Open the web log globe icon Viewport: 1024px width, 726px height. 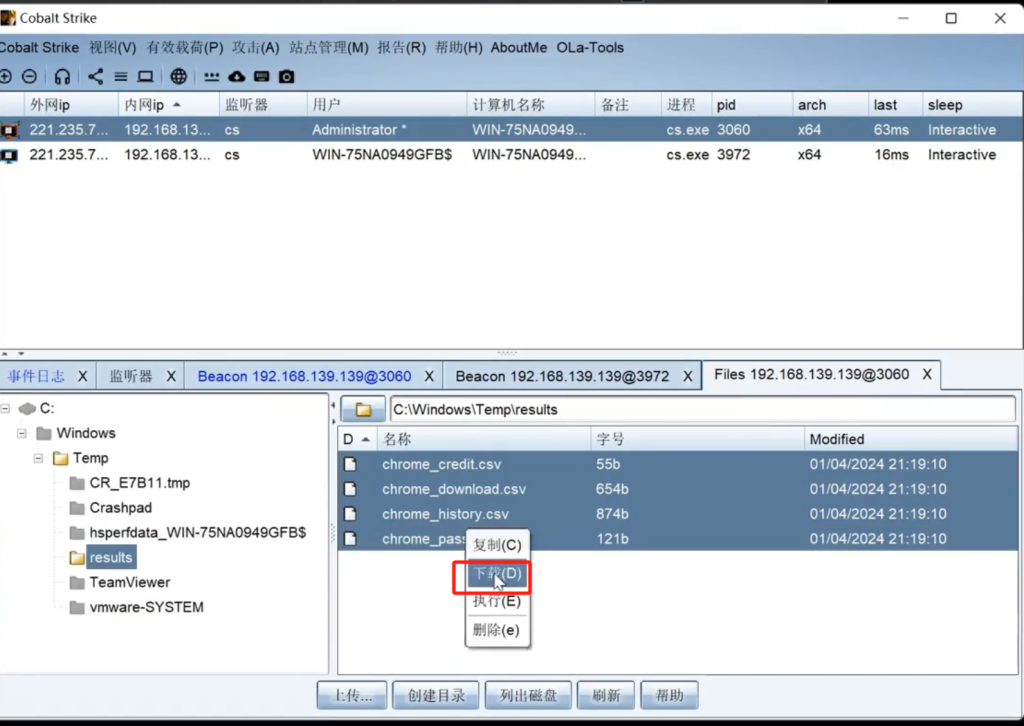click(178, 77)
